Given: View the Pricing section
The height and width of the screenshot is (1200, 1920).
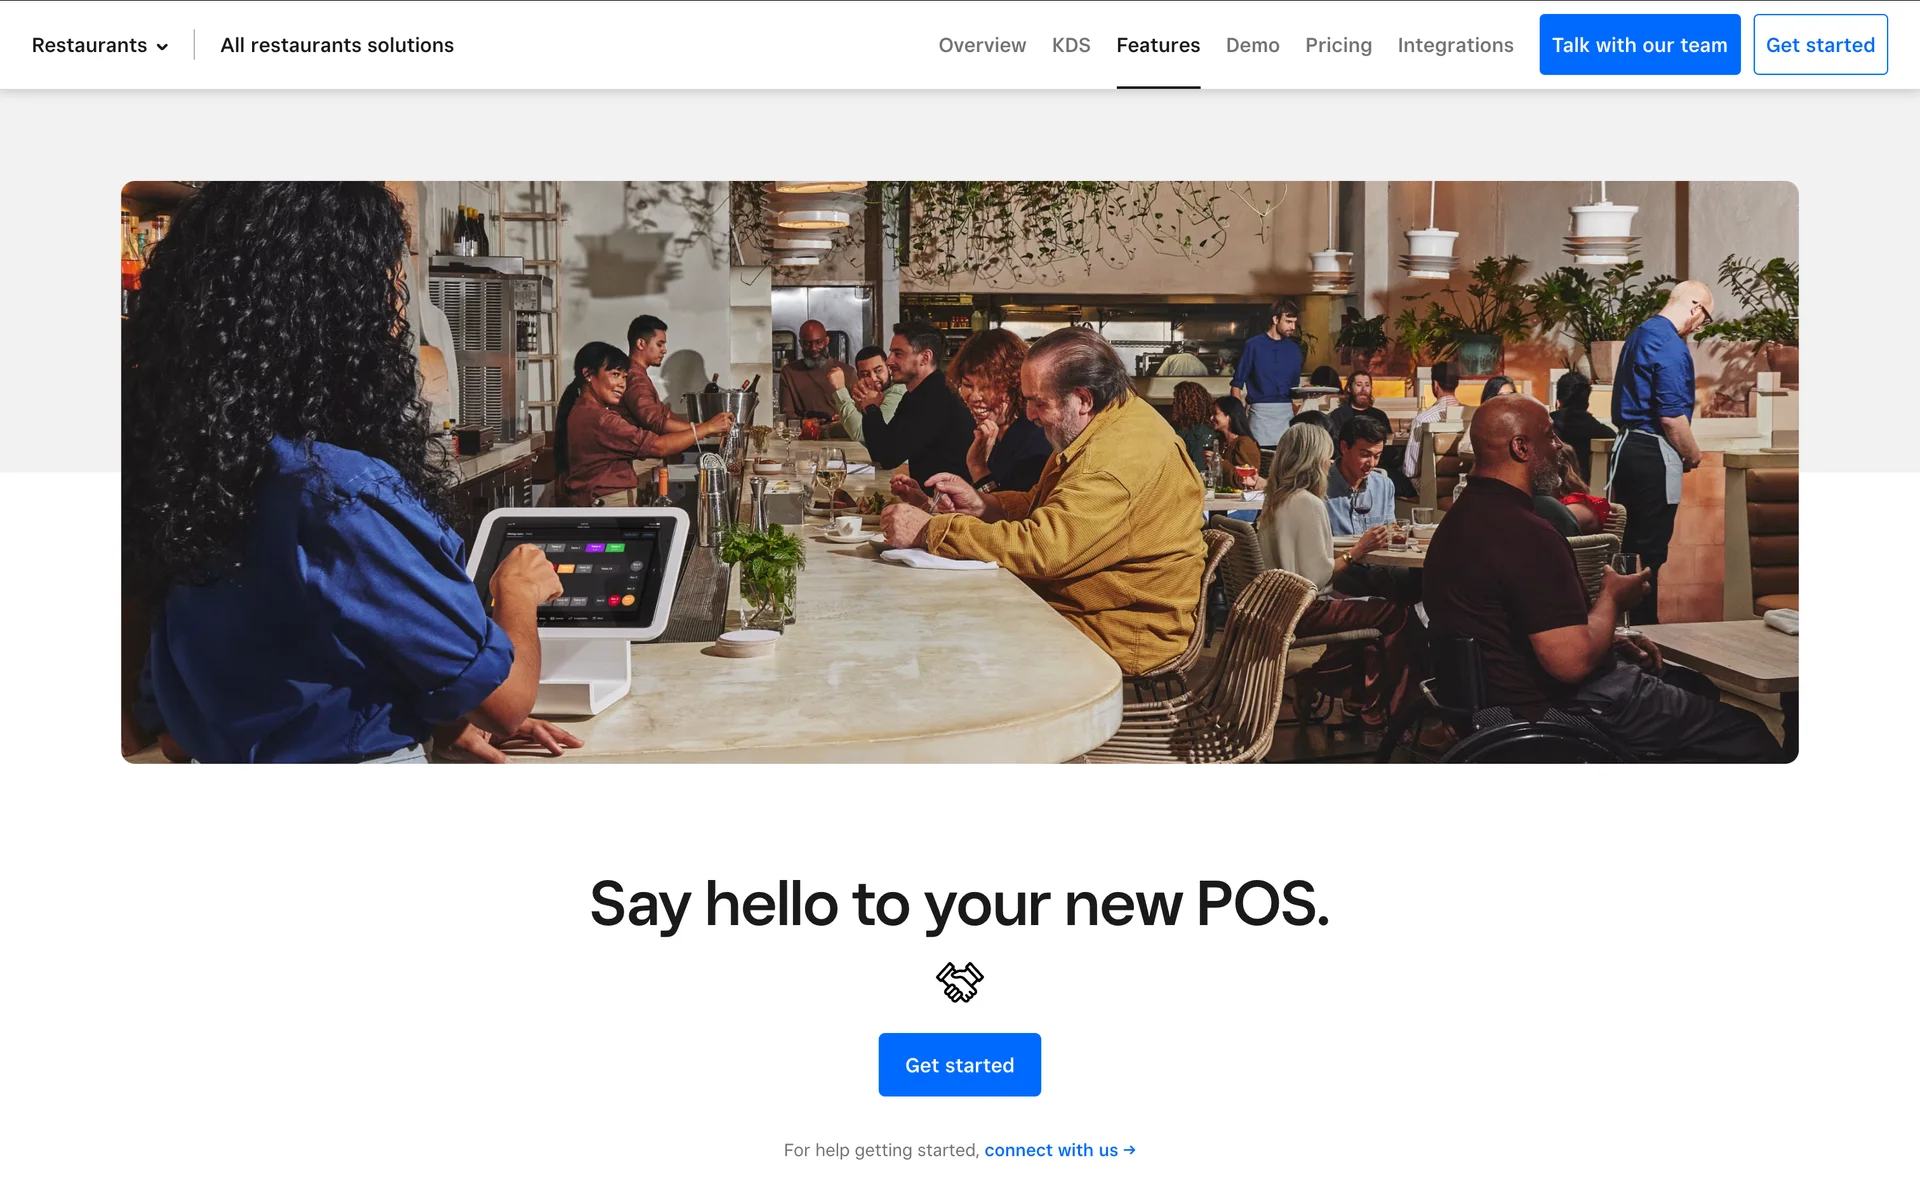Looking at the screenshot, I should (1338, 45).
